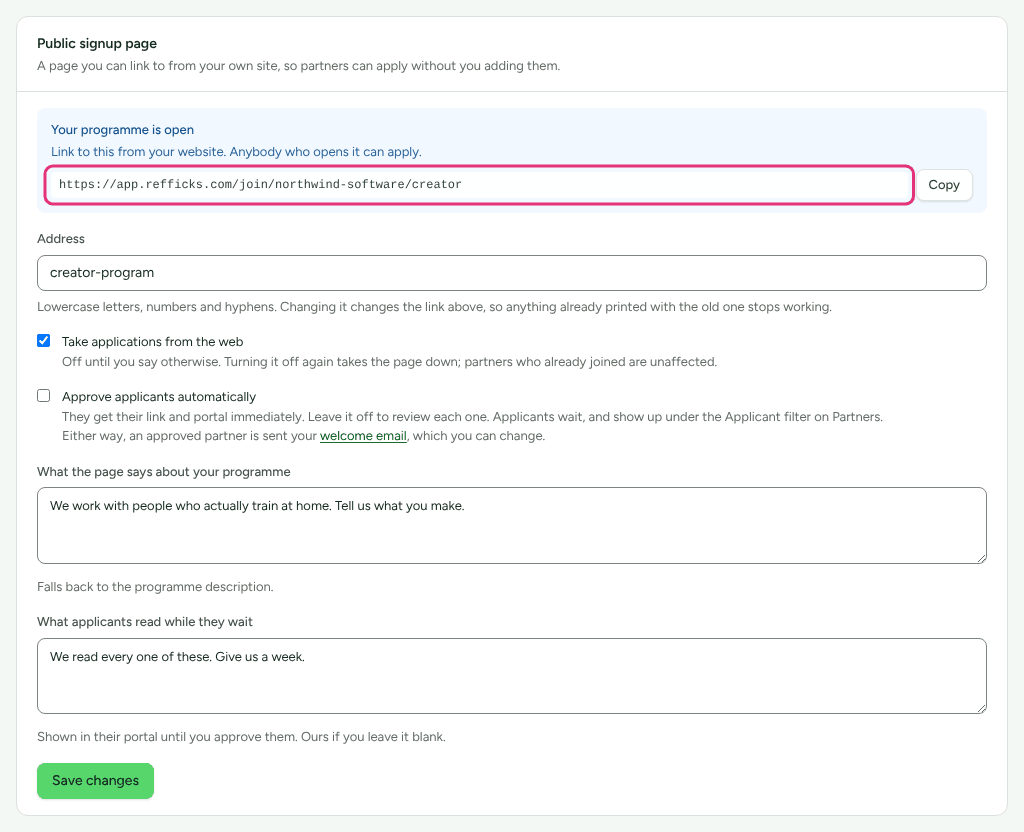
Task: Copy the public signup link
Action: coord(944,185)
